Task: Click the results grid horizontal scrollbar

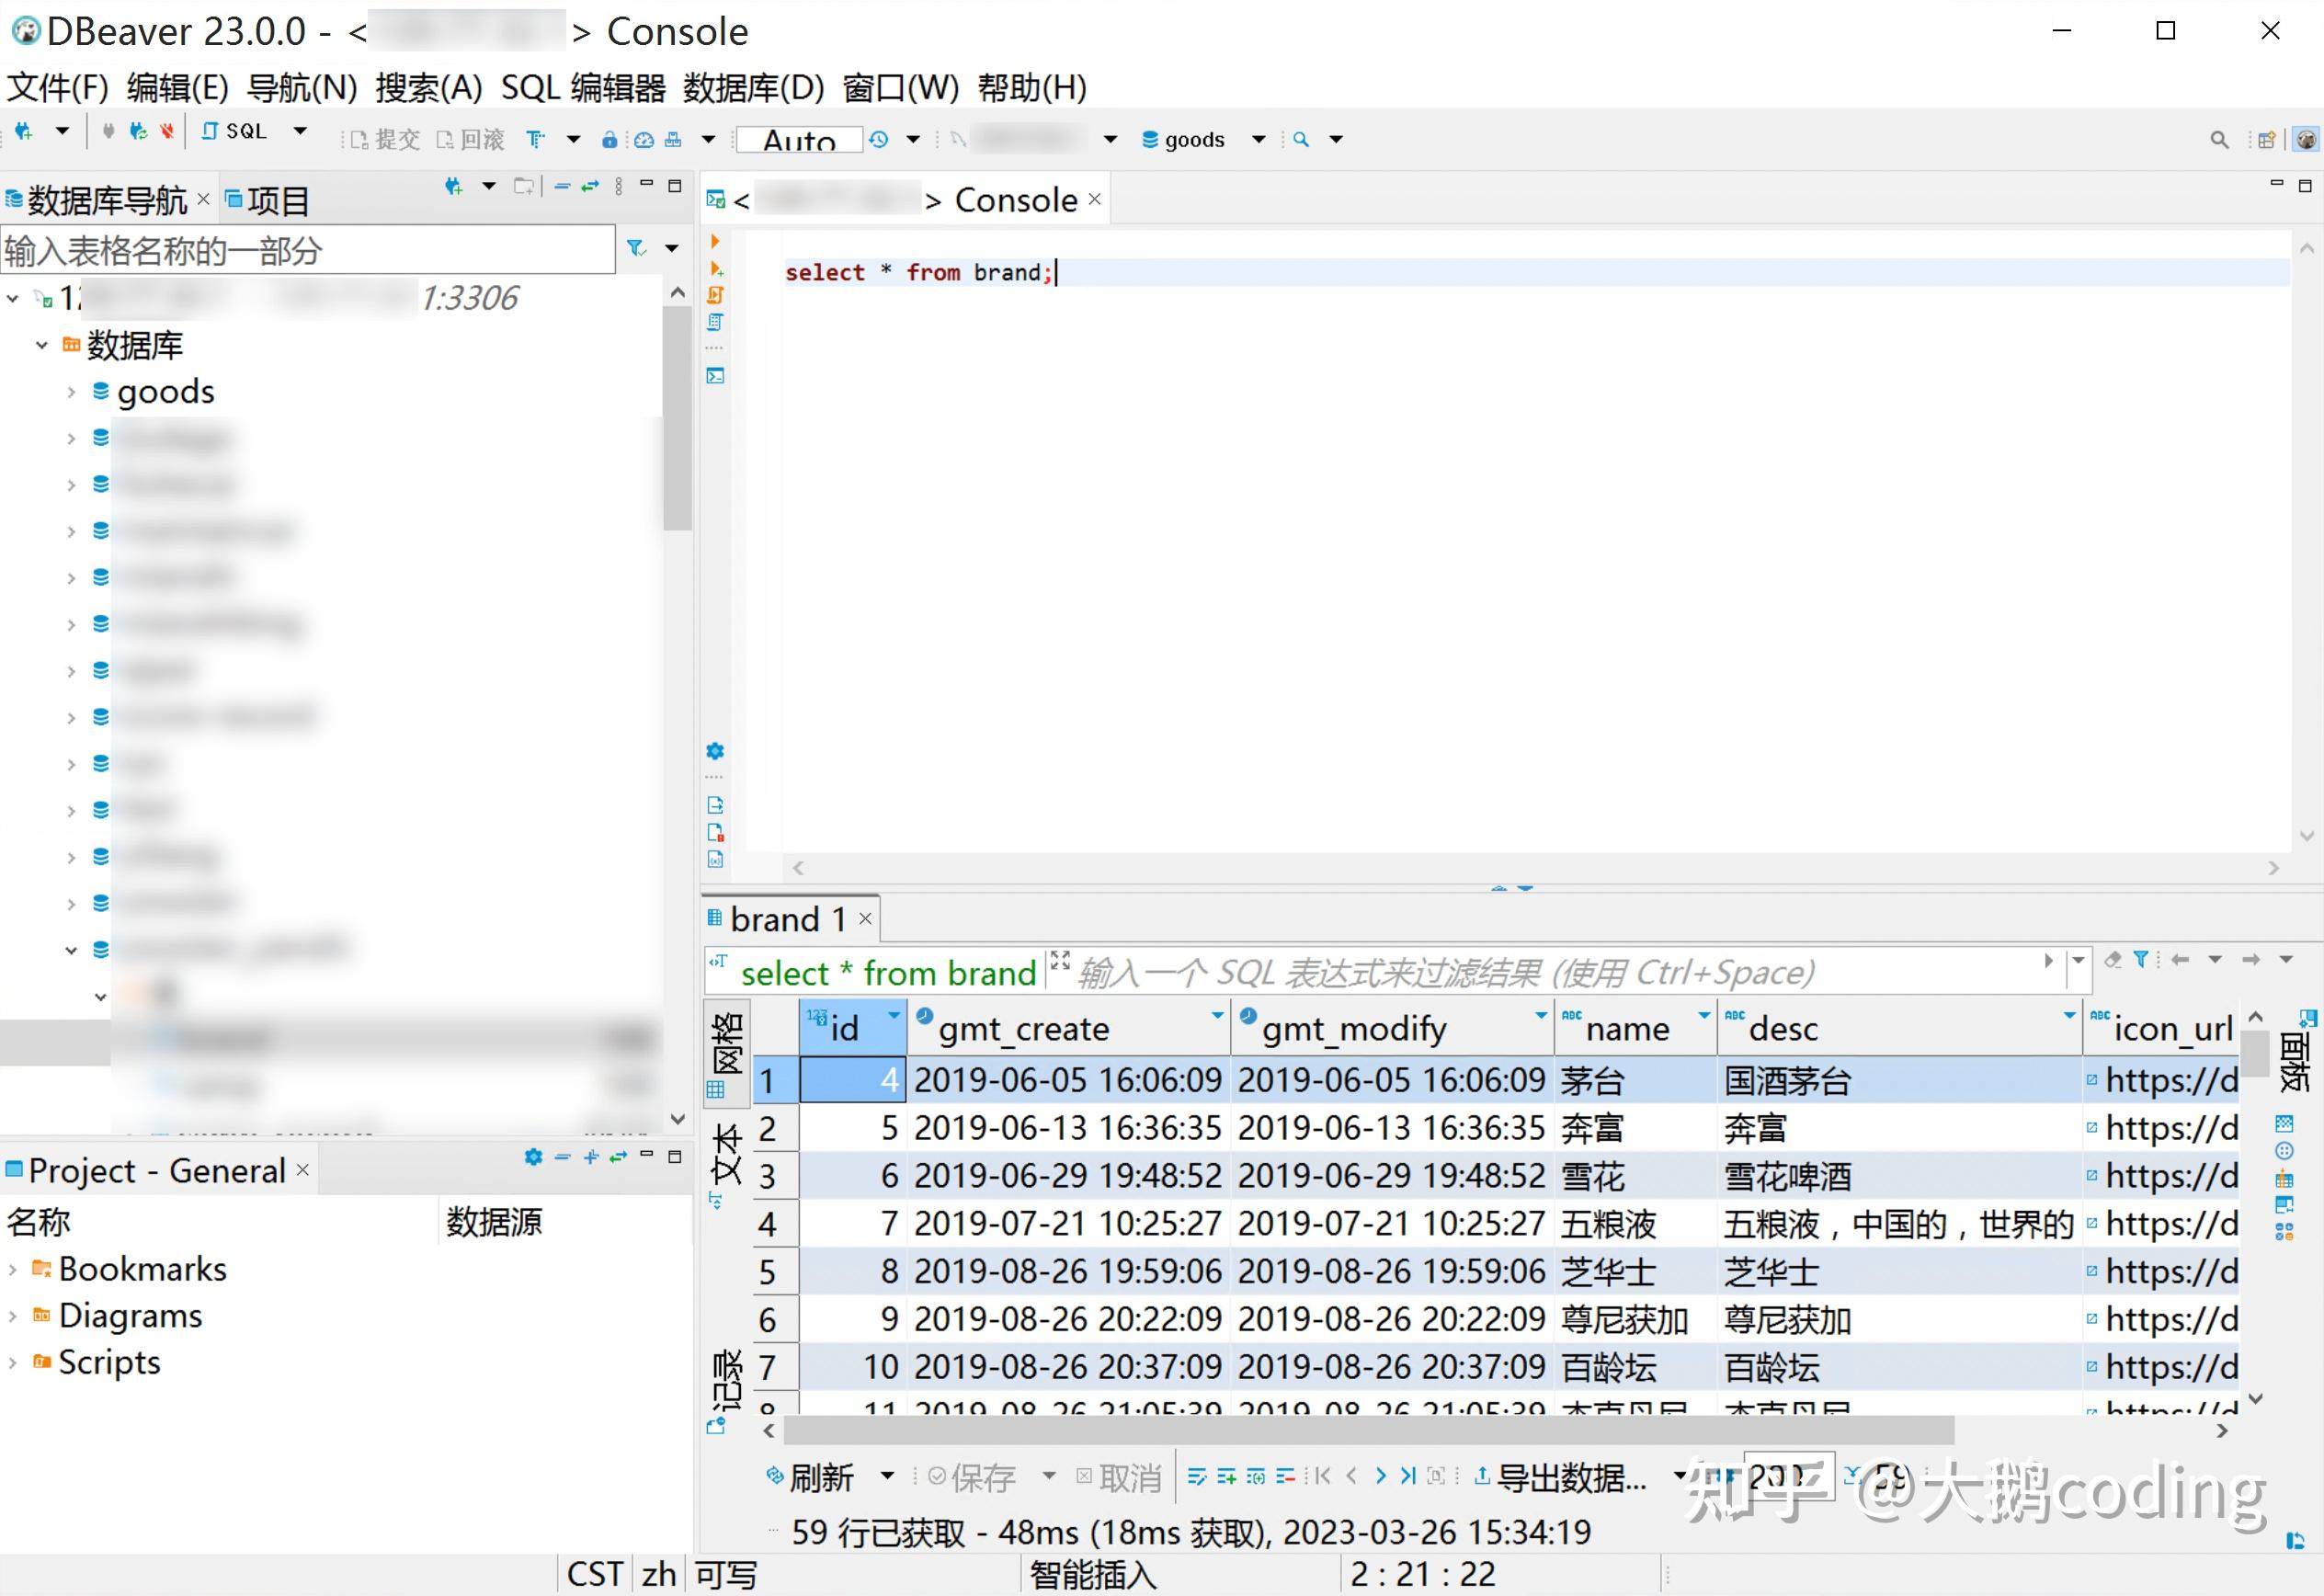Action: point(1368,1431)
